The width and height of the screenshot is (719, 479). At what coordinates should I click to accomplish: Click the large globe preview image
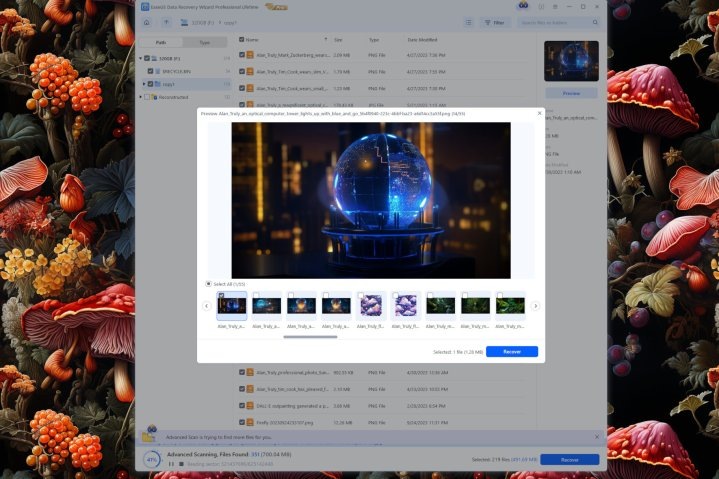371,200
